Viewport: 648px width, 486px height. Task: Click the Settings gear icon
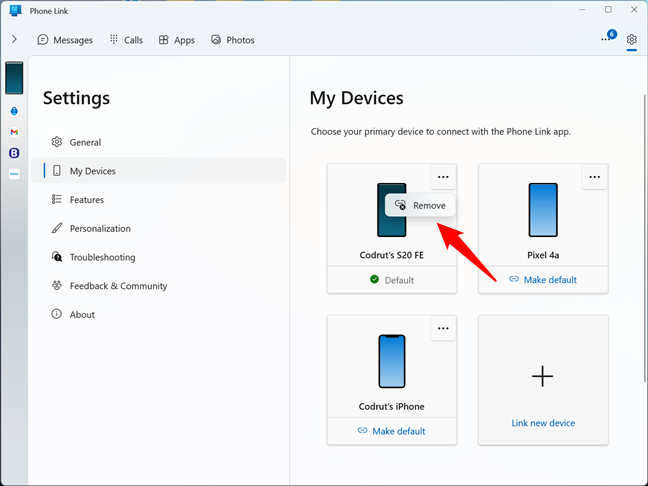pyautogui.click(x=631, y=40)
